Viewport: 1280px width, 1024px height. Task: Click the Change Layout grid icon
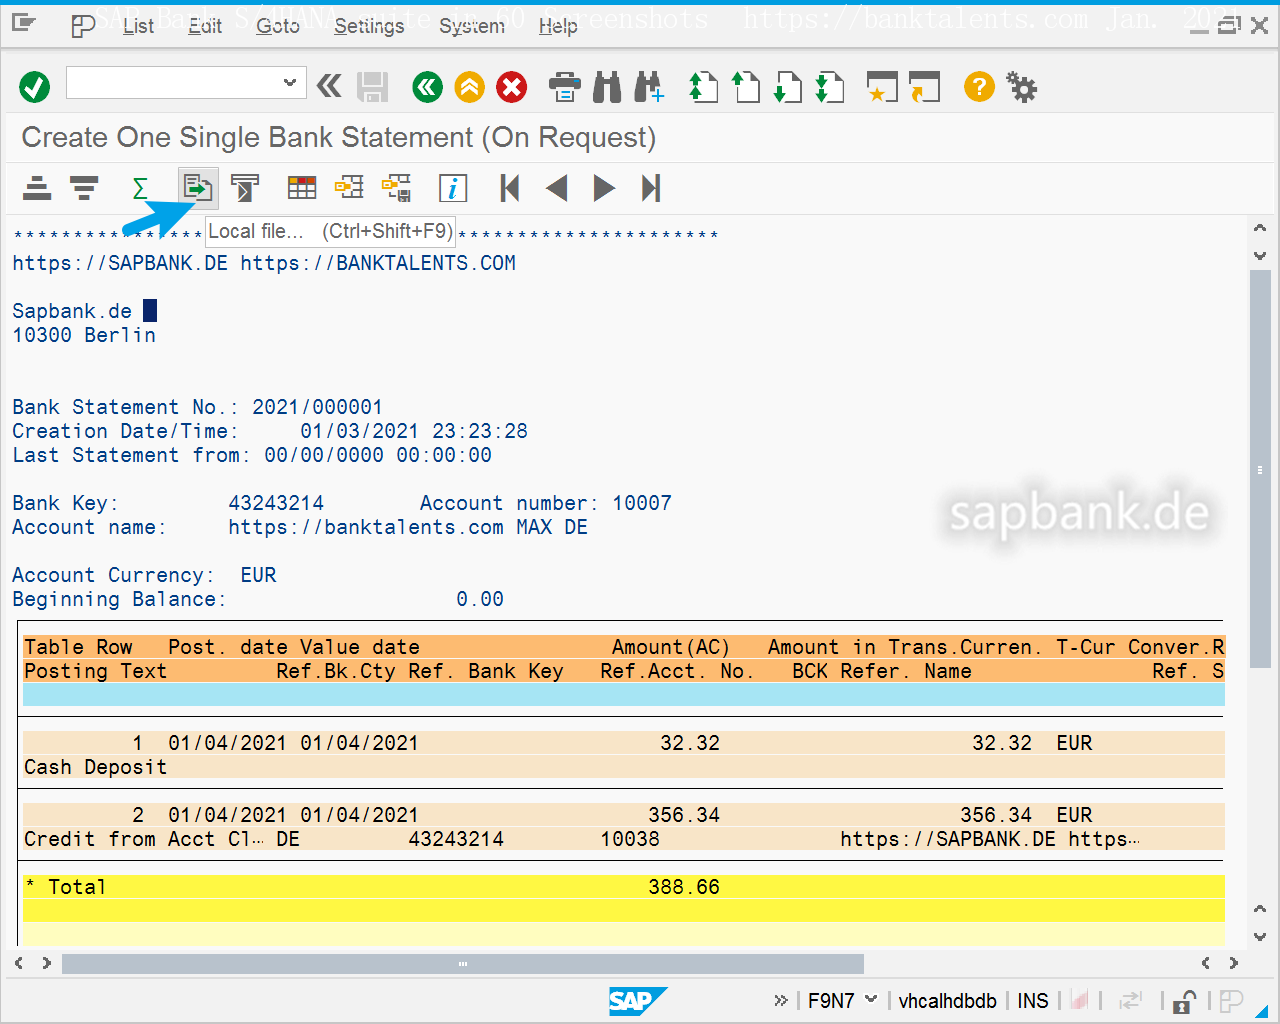coord(302,187)
